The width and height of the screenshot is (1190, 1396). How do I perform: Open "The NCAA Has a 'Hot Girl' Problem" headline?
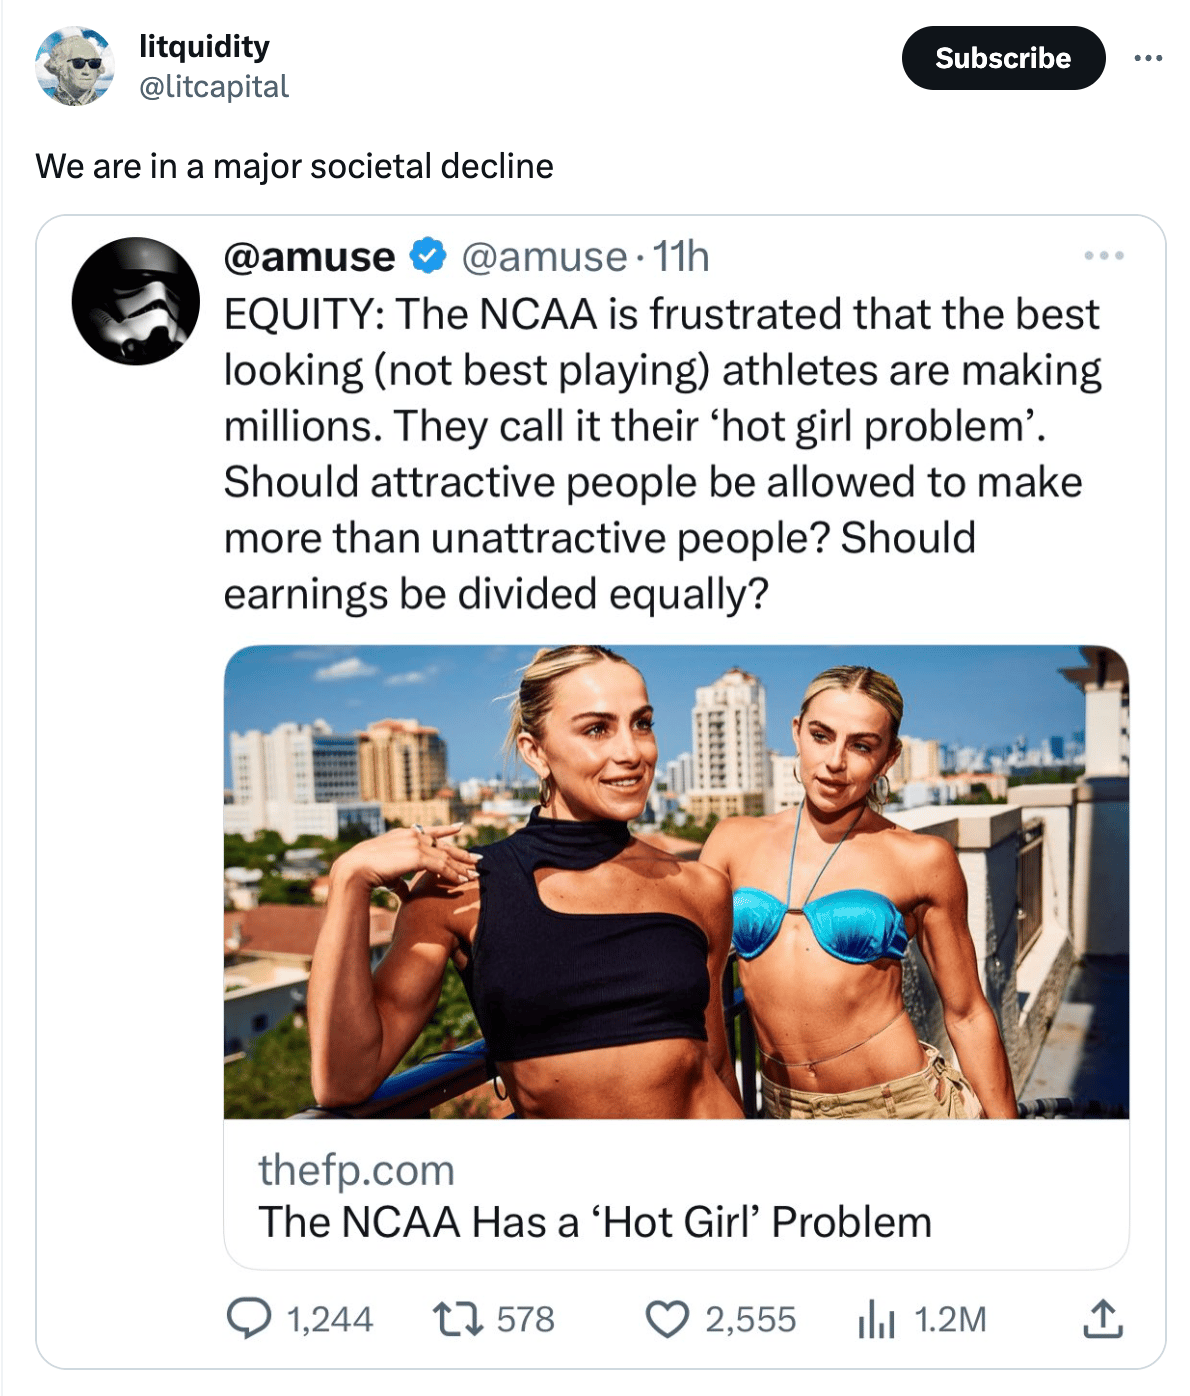coord(594,1222)
